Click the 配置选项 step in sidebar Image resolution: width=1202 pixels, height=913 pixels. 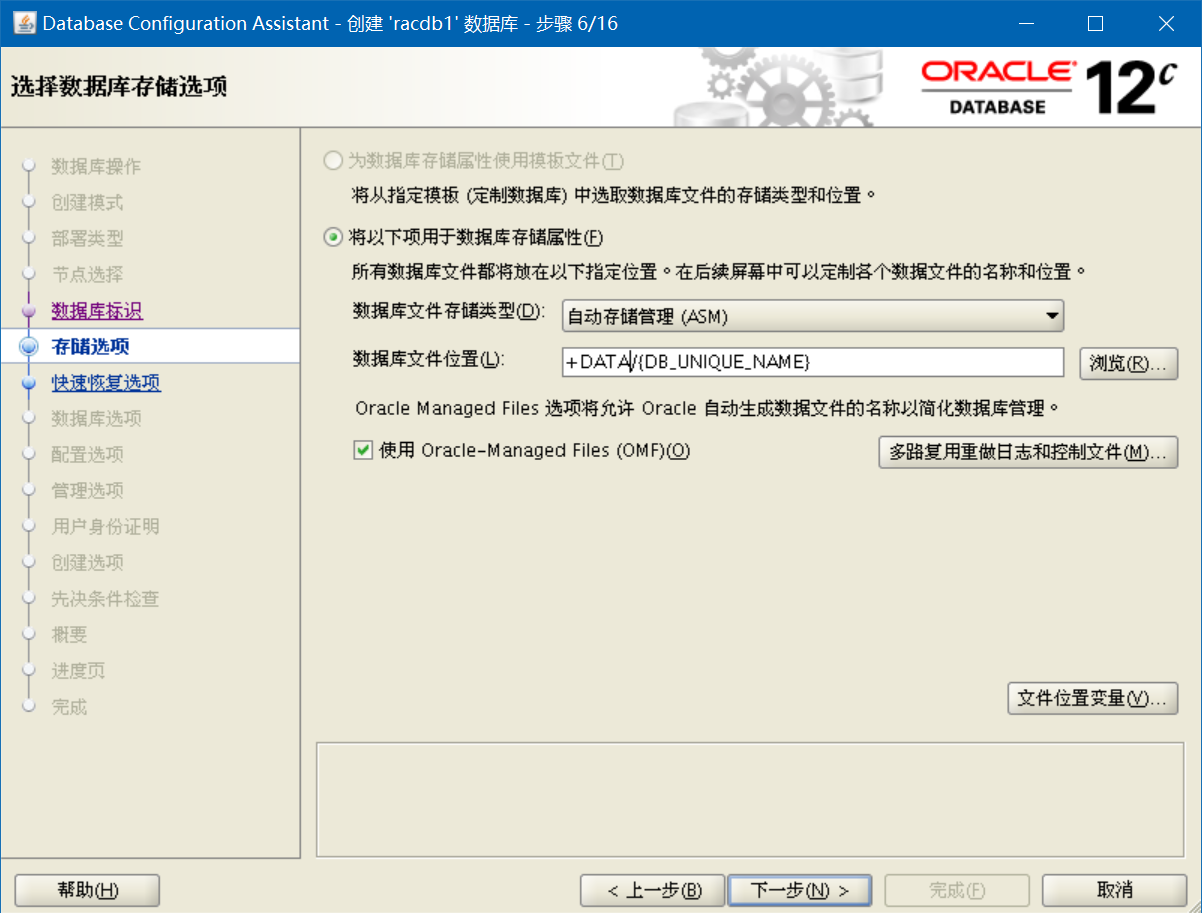[x=87, y=454]
